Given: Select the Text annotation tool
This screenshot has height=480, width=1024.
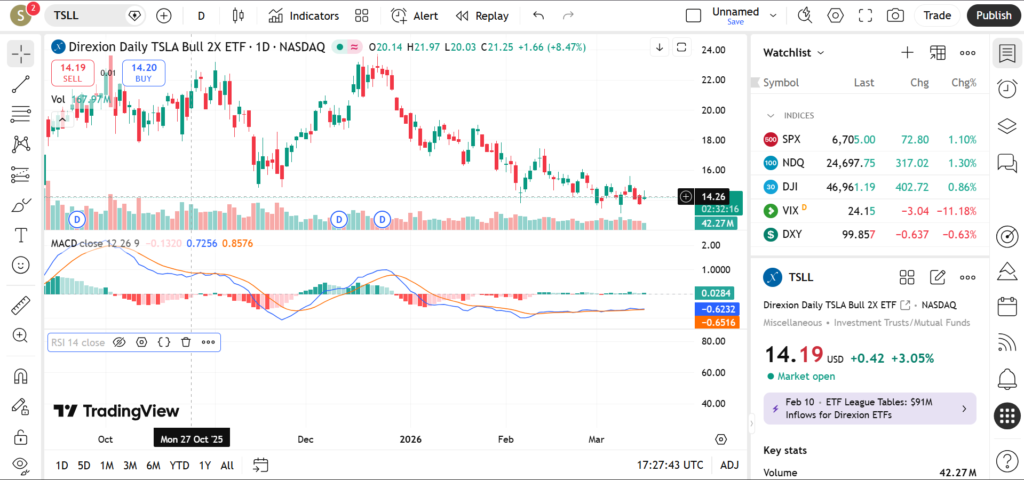Looking at the screenshot, I should 21,235.
